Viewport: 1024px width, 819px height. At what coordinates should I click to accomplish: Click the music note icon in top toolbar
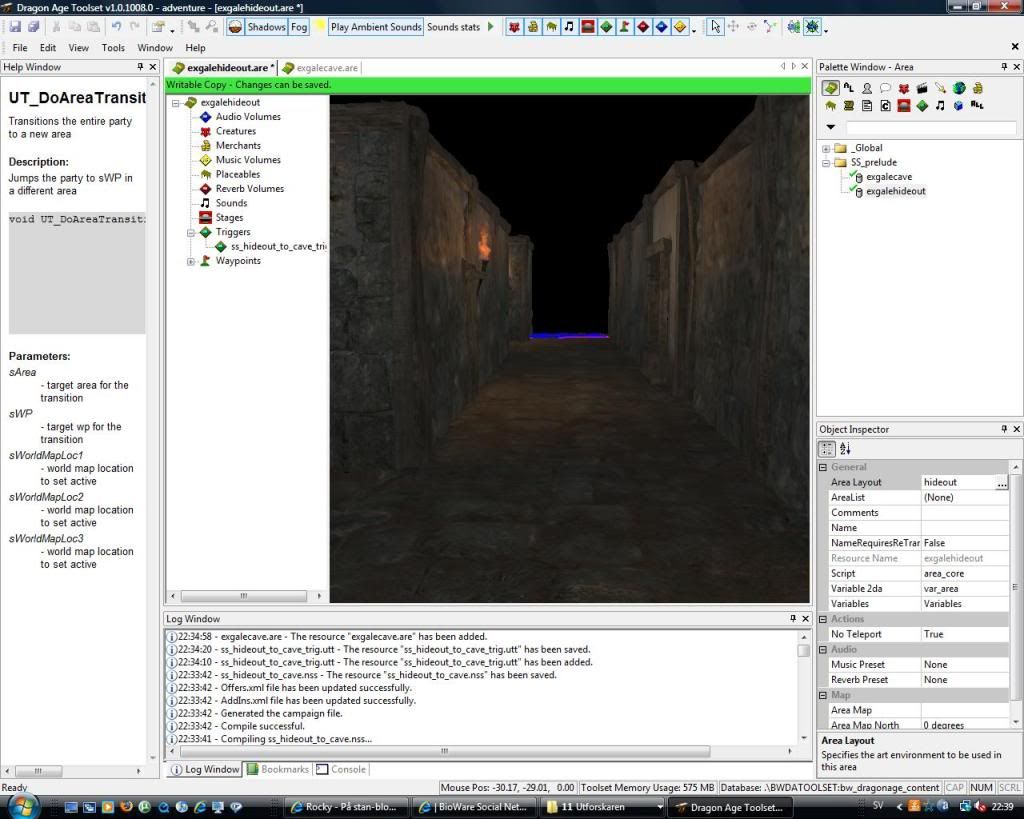coord(569,27)
